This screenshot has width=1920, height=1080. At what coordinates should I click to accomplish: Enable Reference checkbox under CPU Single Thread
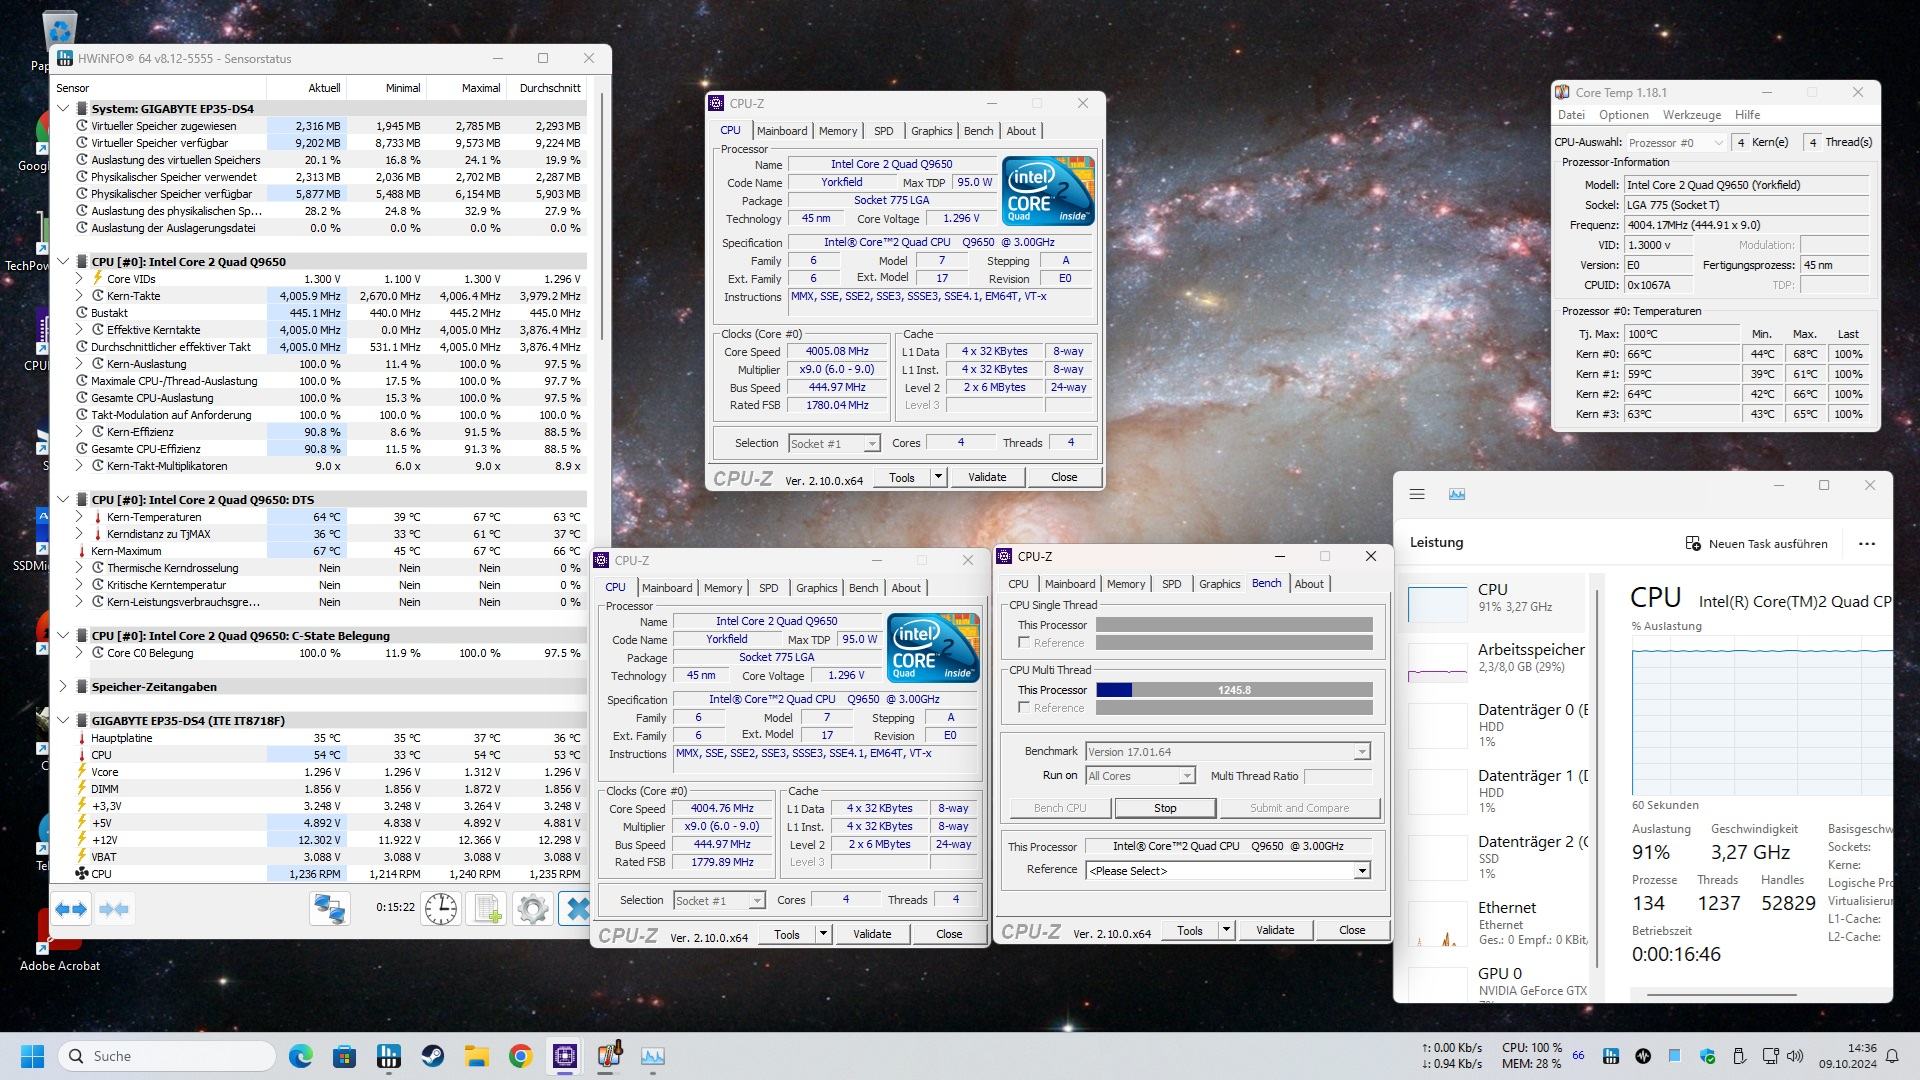(x=1024, y=643)
